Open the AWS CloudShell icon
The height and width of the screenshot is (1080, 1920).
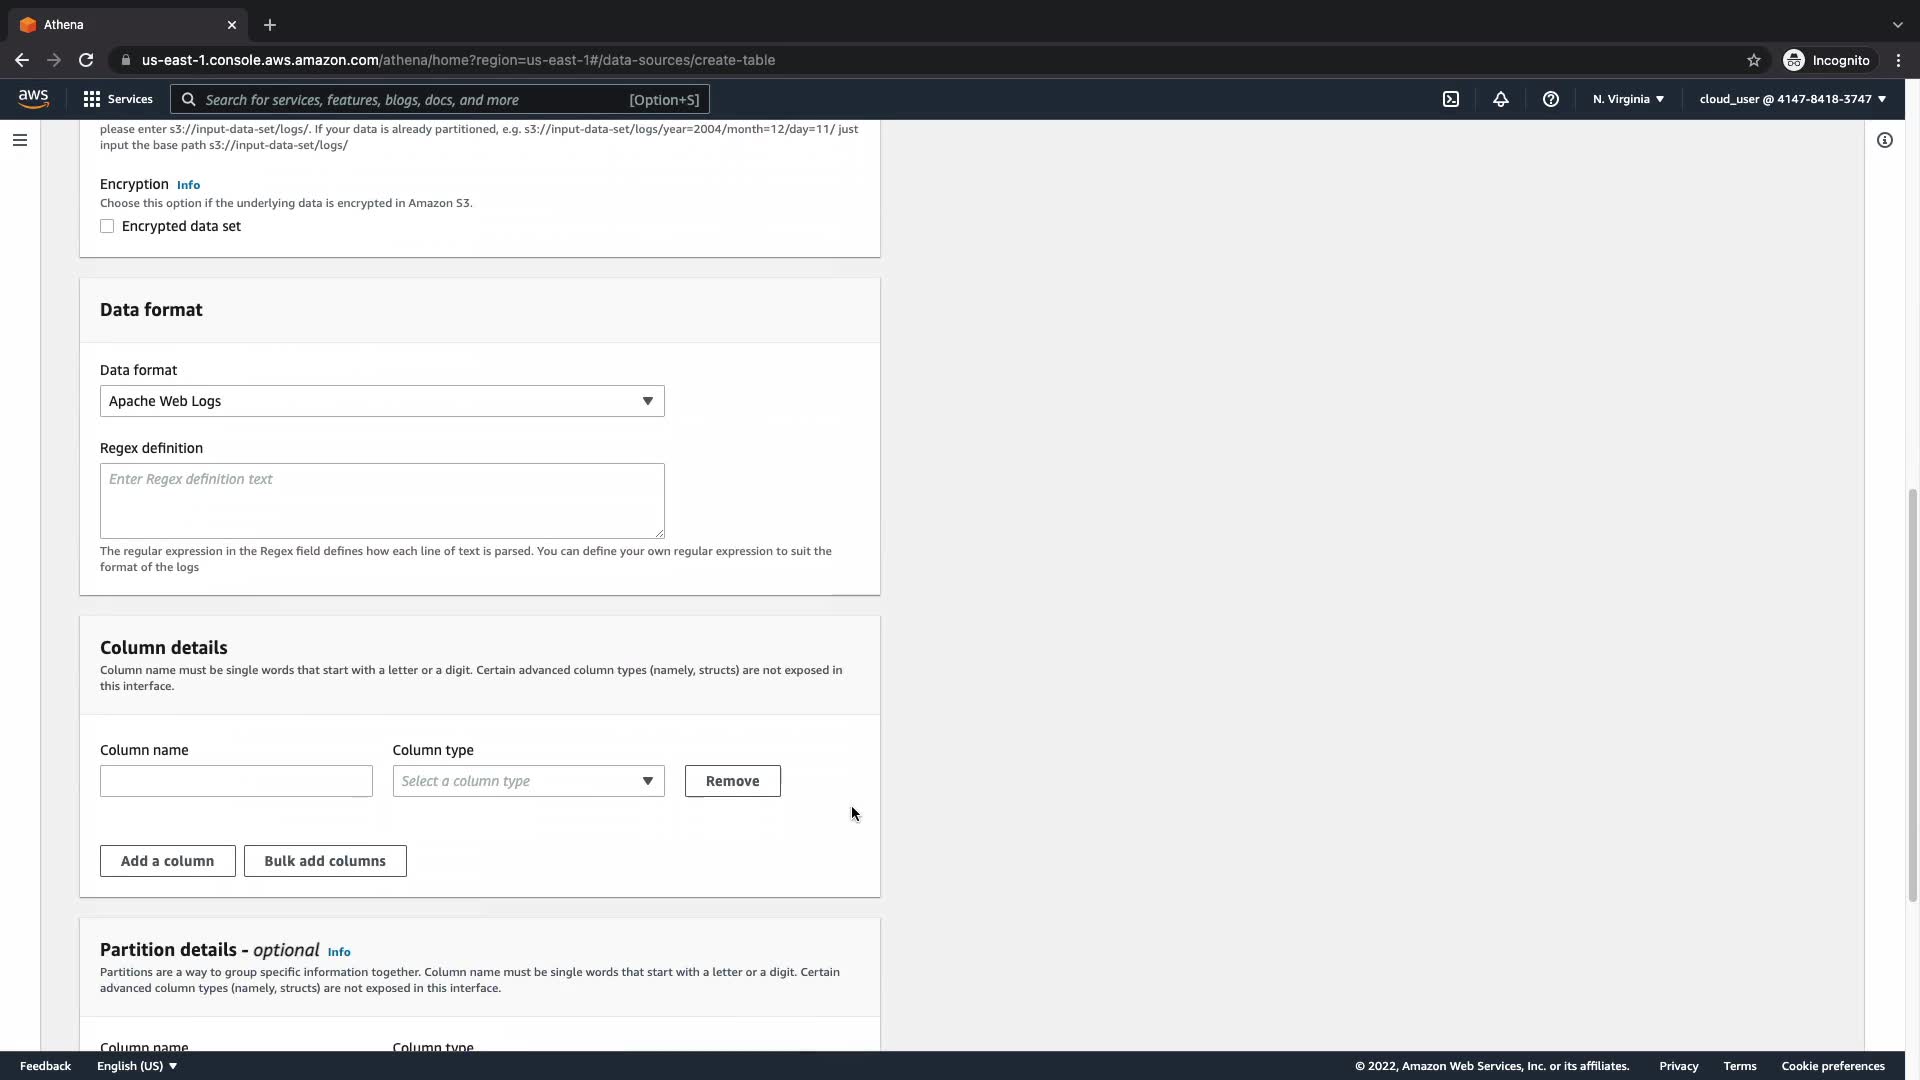click(1451, 99)
